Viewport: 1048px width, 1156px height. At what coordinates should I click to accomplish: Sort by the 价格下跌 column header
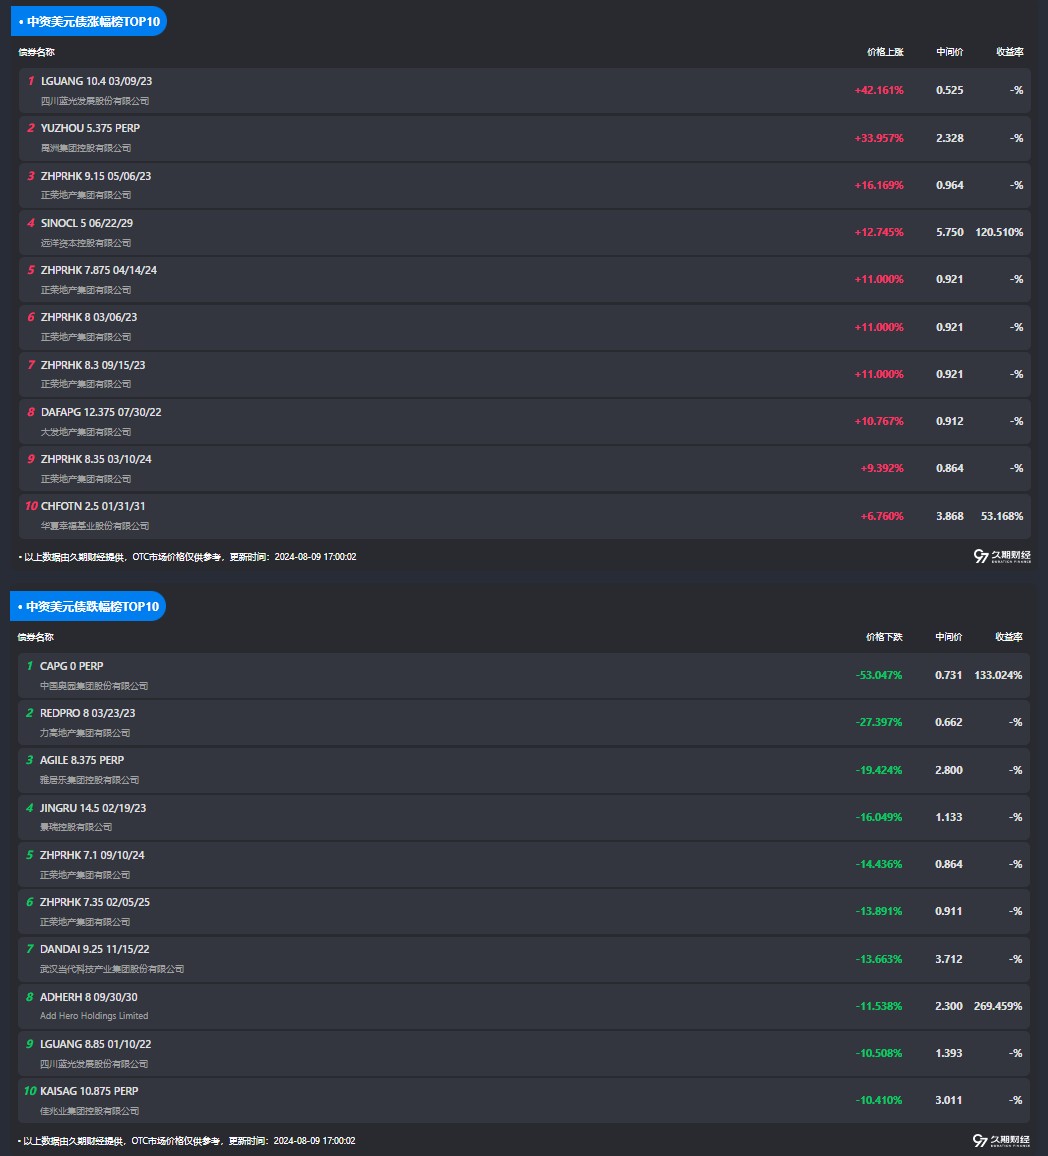[x=883, y=636]
